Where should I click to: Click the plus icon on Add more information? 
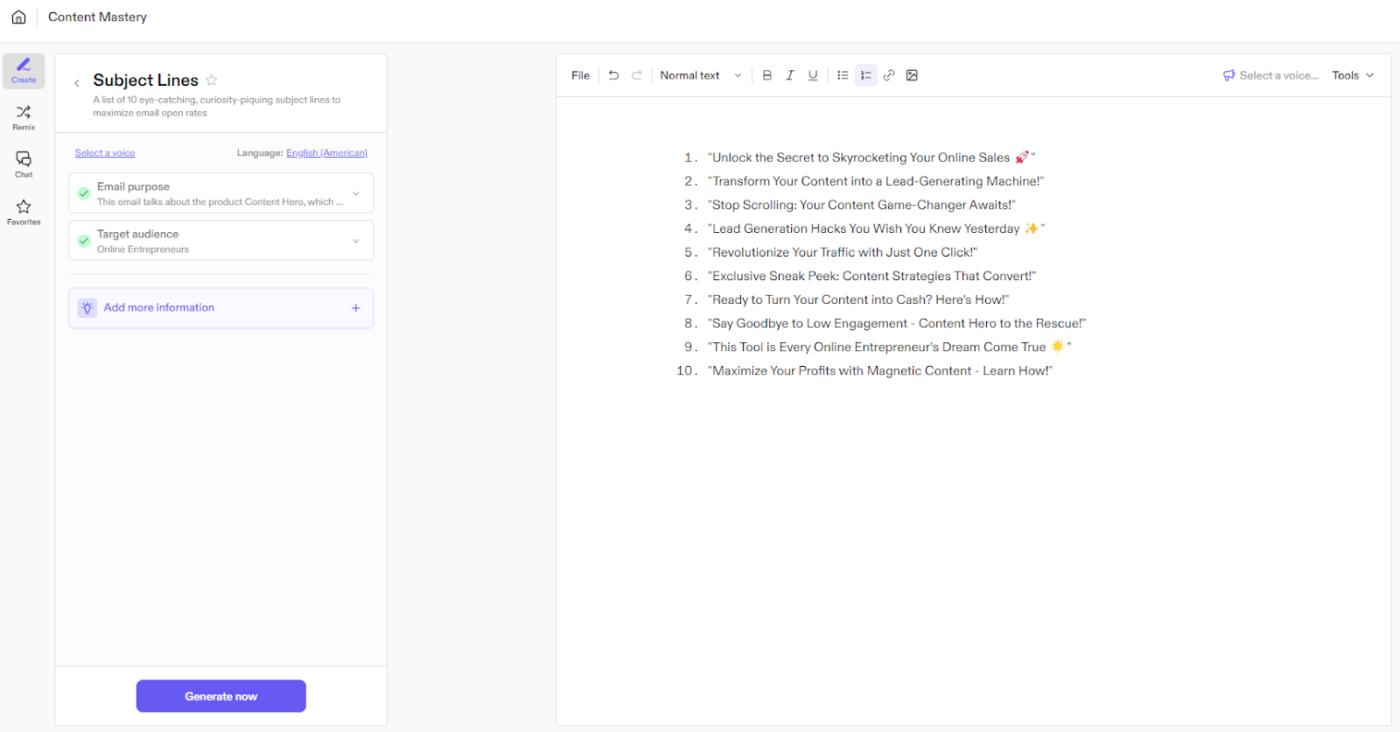pyautogui.click(x=355, y=308)
